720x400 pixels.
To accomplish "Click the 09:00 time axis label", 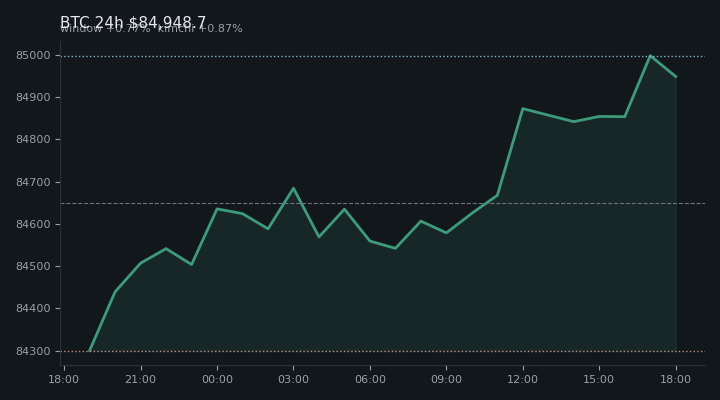I will pos(446,379).
